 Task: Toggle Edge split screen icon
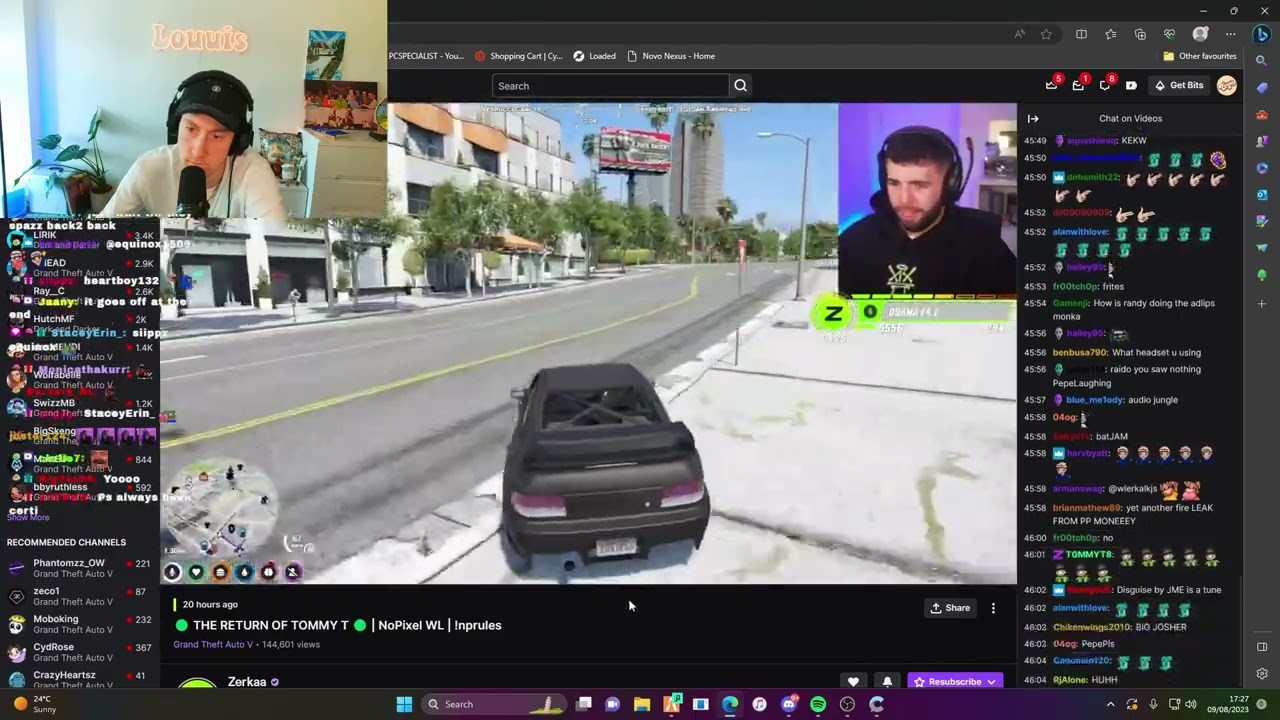tap(1081, 34)
